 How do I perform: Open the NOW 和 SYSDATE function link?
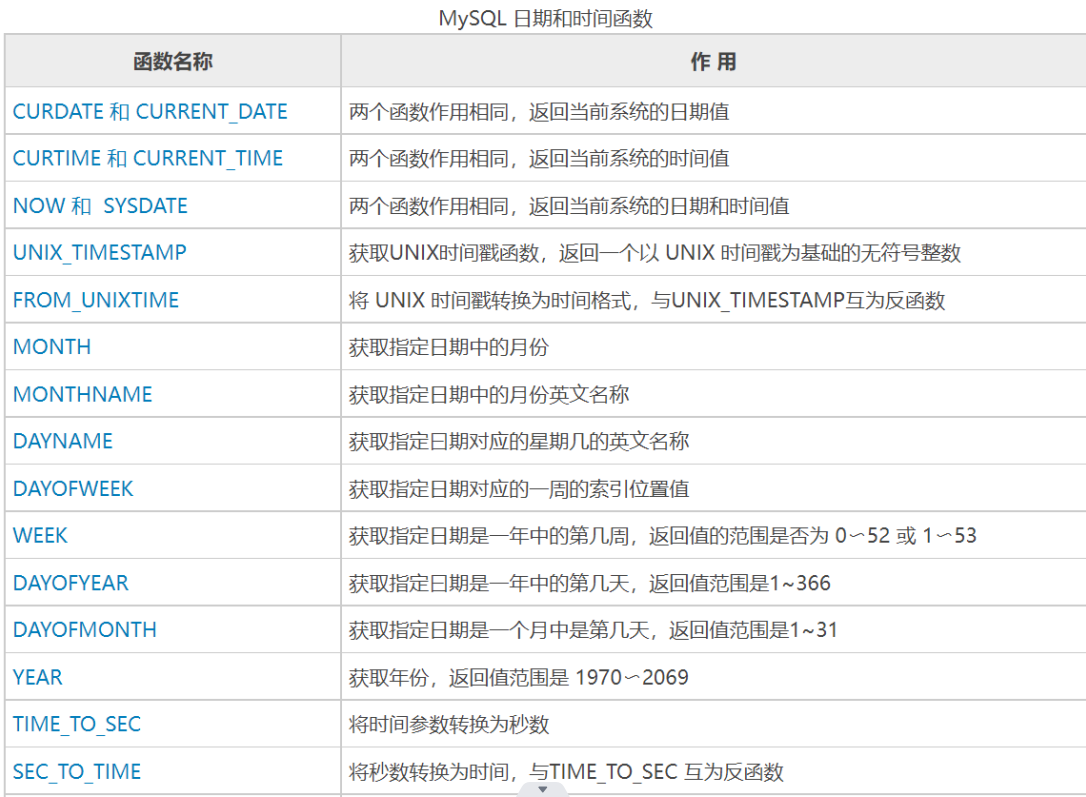pyautogui.click(x=100, y=206)
